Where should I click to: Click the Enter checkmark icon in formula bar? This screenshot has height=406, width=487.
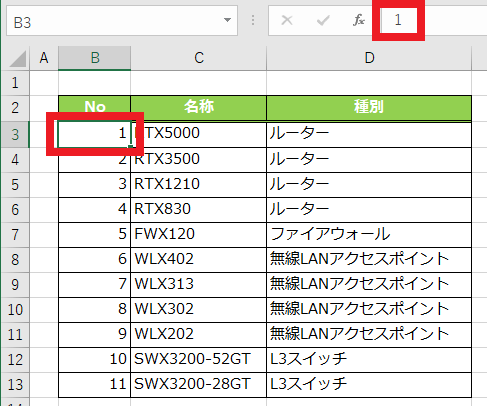coord(323,21)
